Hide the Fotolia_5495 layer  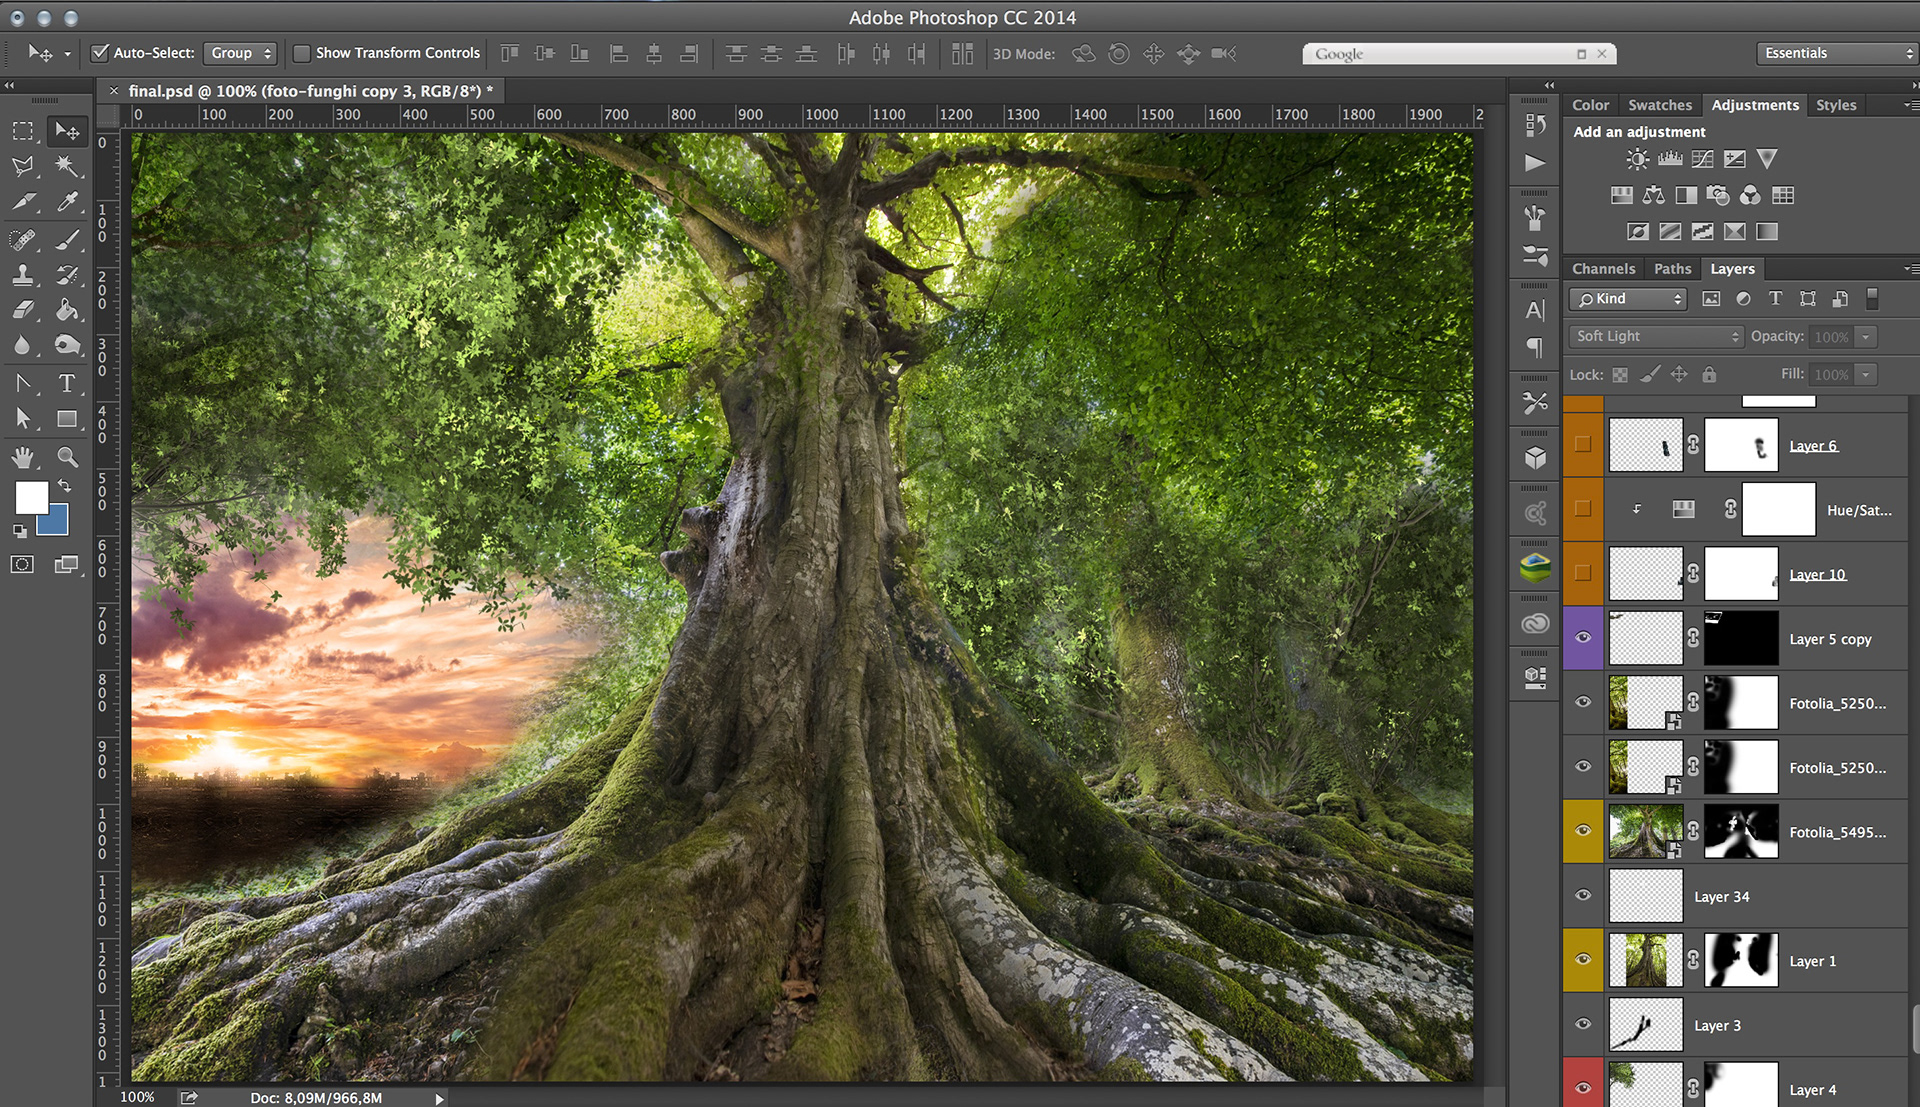[x=1582, y=830]
